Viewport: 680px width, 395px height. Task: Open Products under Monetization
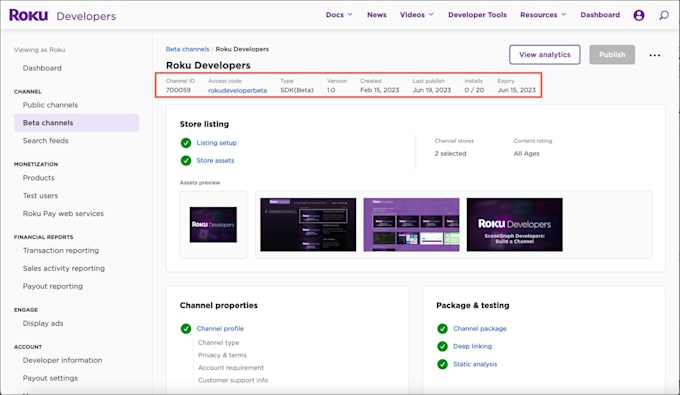[39, 178]
